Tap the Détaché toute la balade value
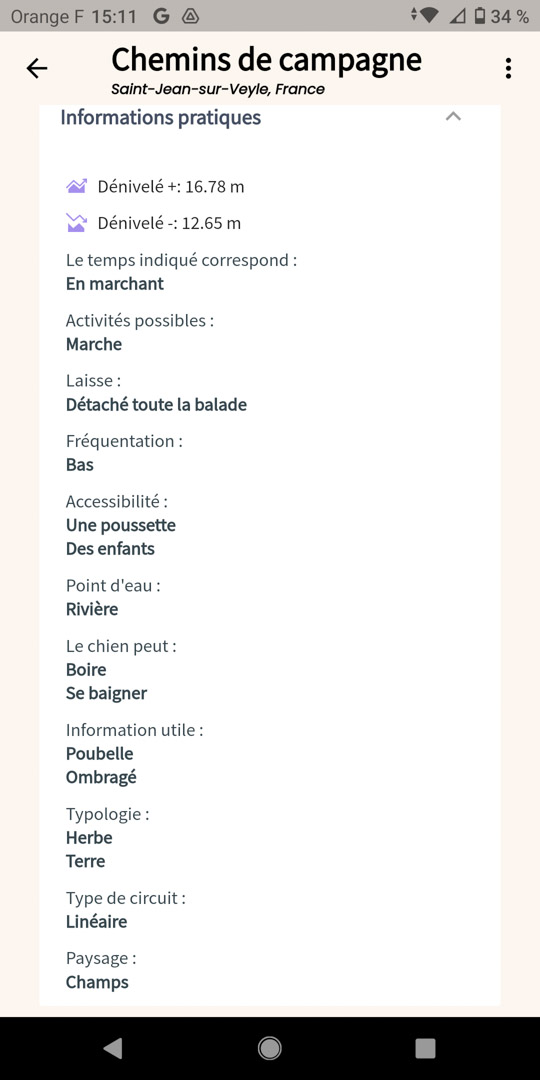 (x=156, y=404)
